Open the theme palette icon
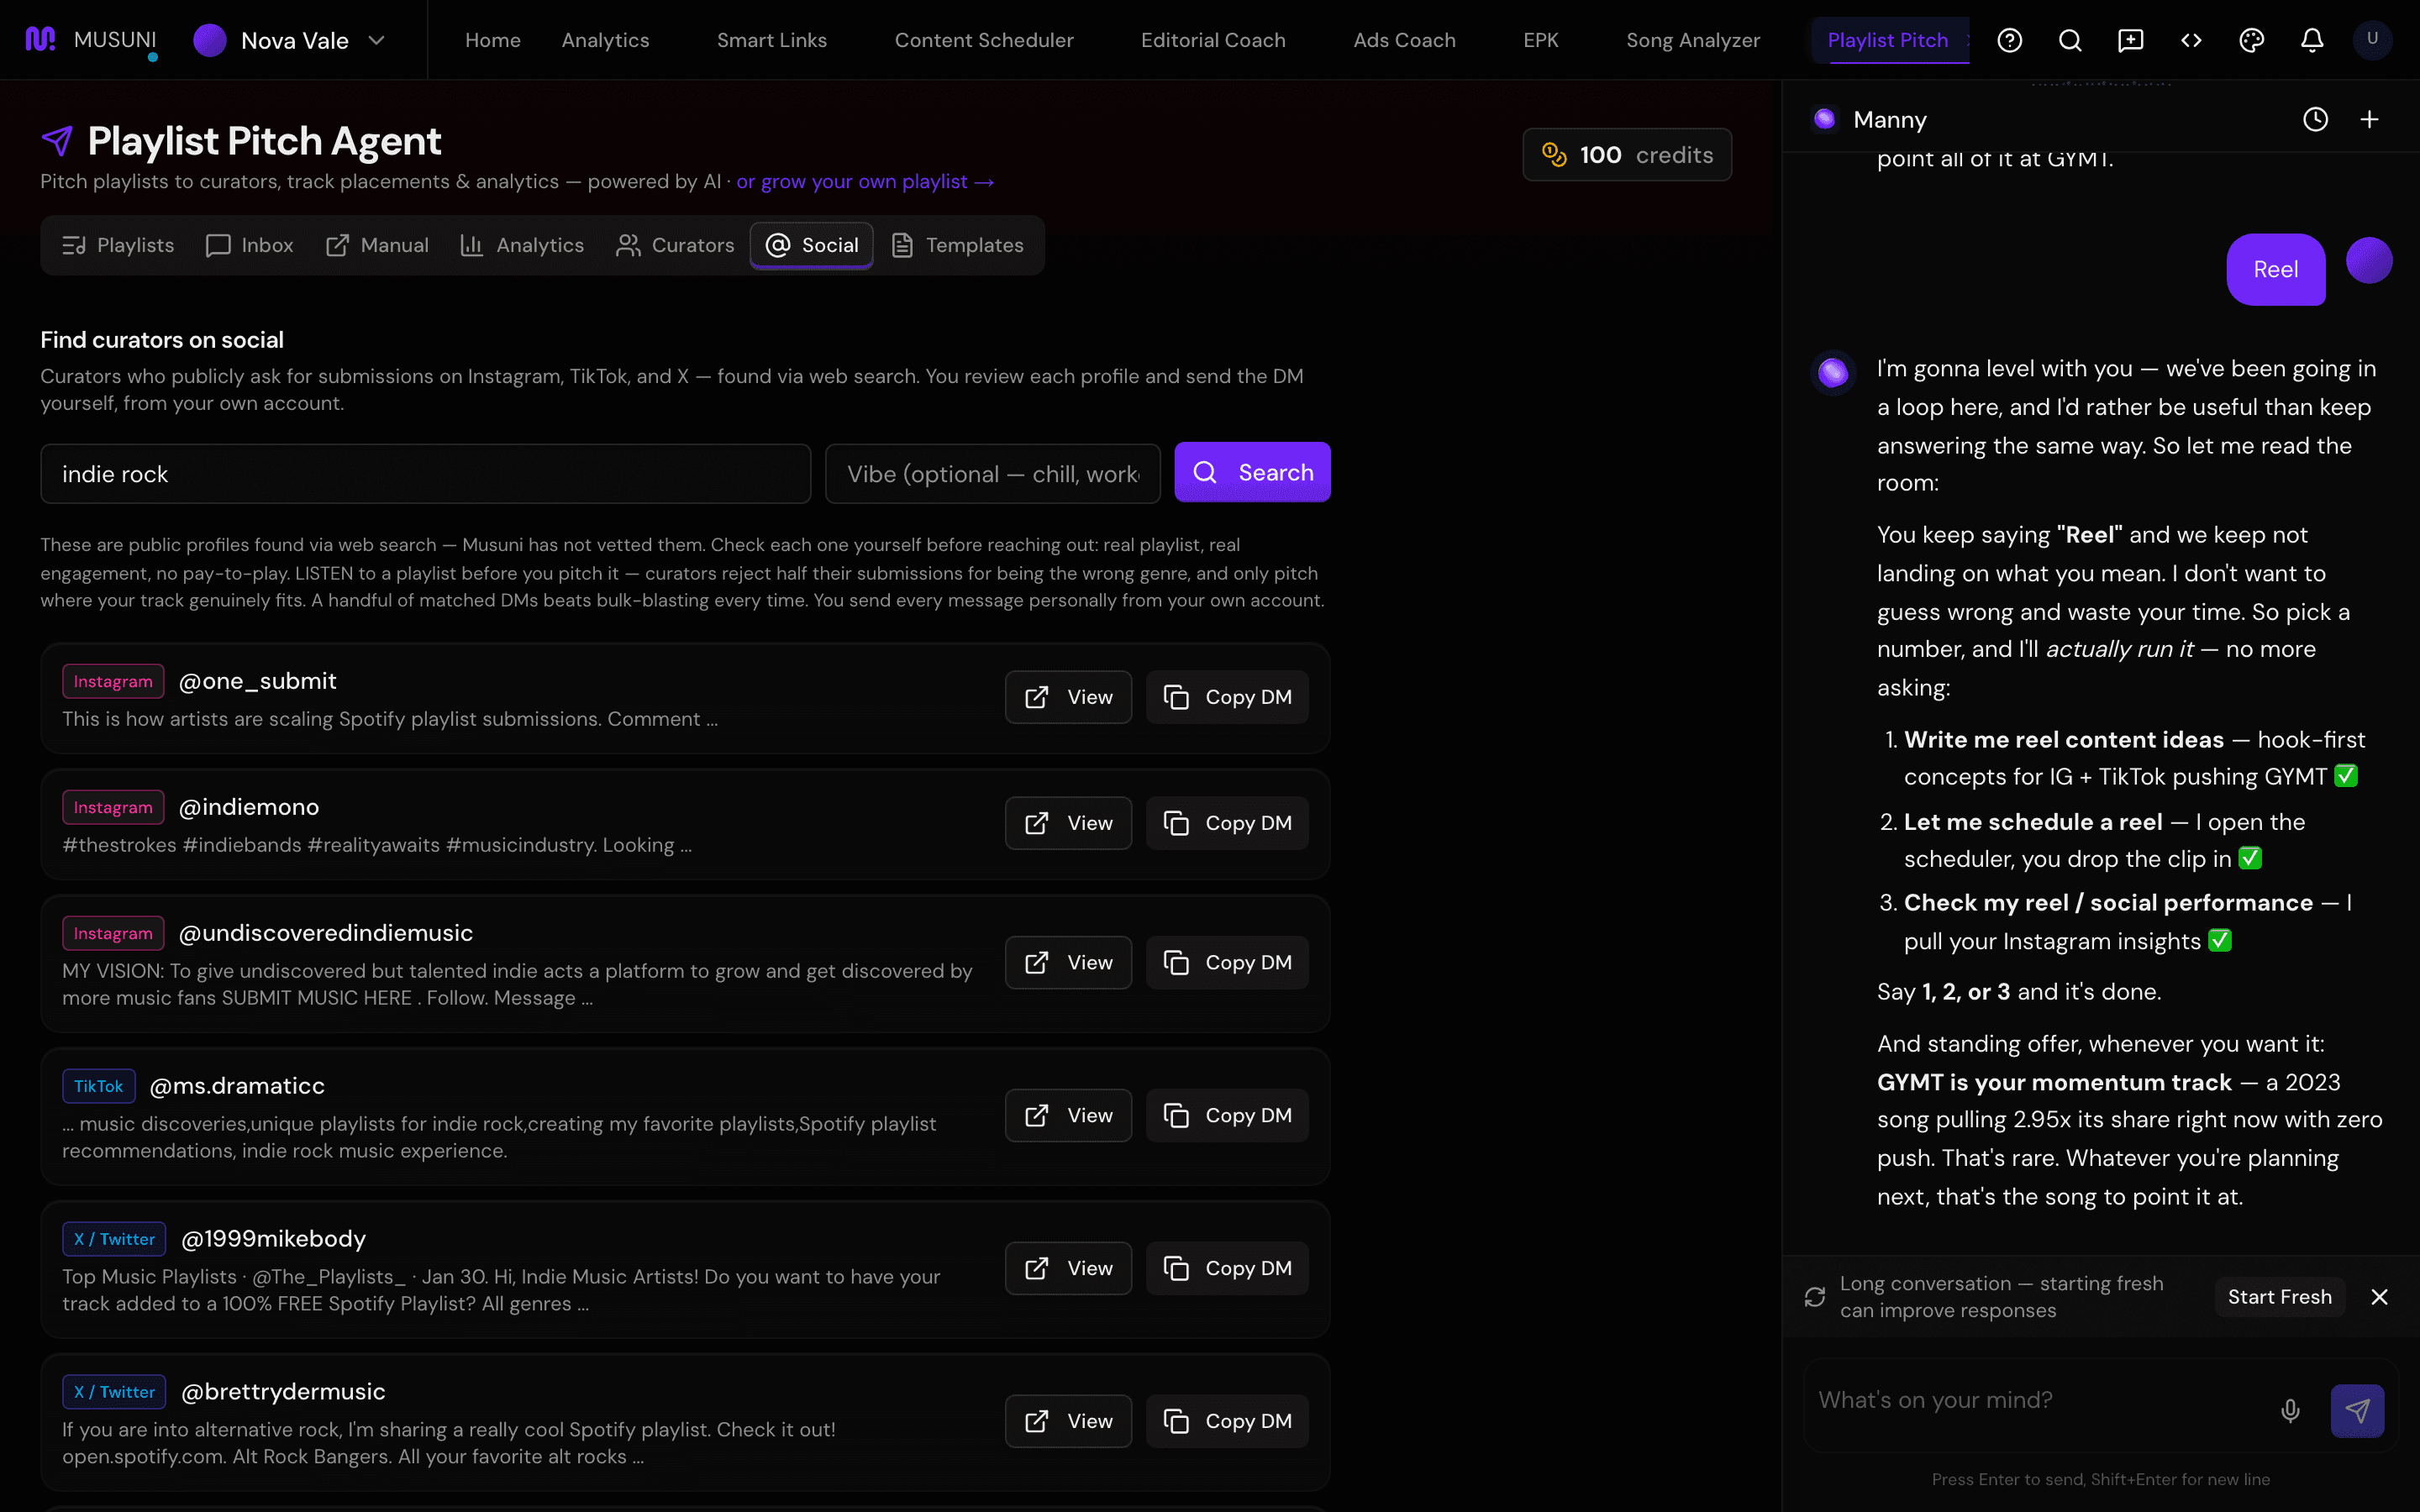 (2251, 40)
